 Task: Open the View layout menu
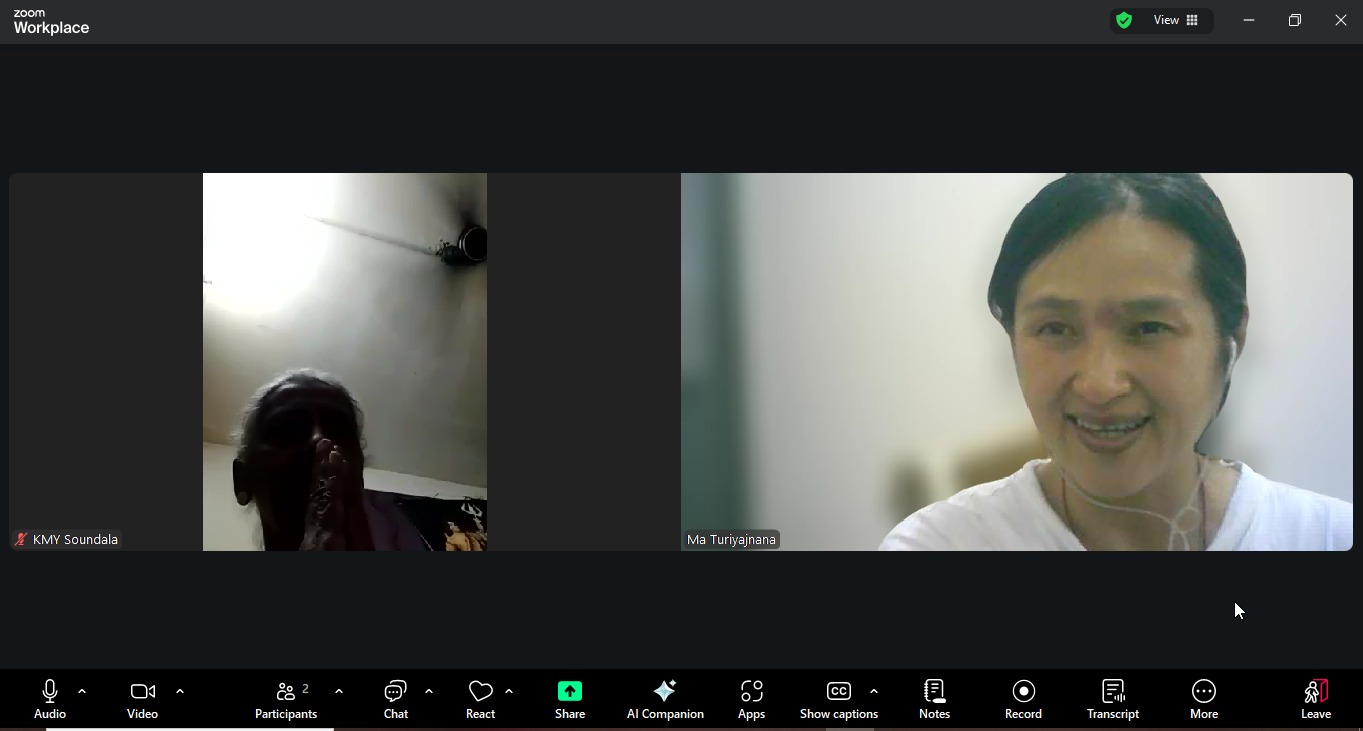1176,20
